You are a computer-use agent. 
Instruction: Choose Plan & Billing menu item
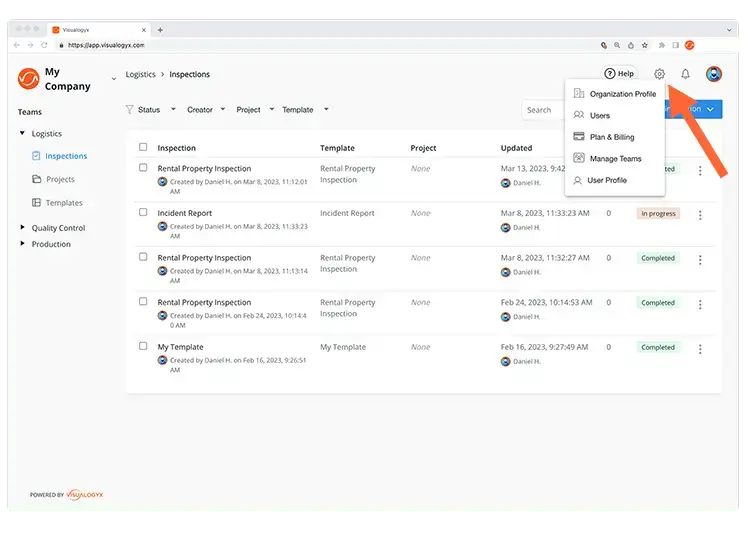point(611,137)
